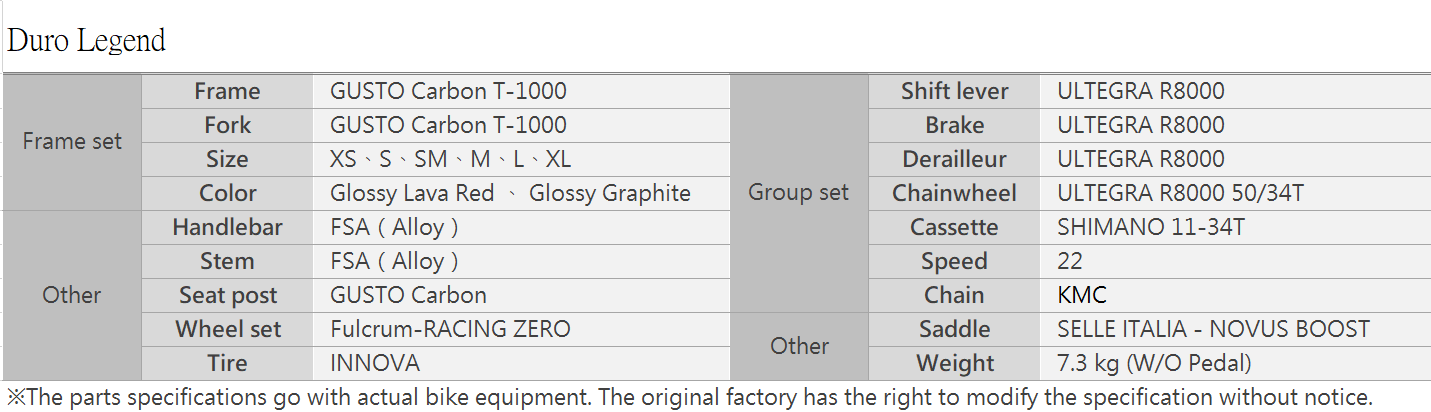Screen dimensions: 1431x412
Task: Click the KMC chain value
Action: [1082, 295]
